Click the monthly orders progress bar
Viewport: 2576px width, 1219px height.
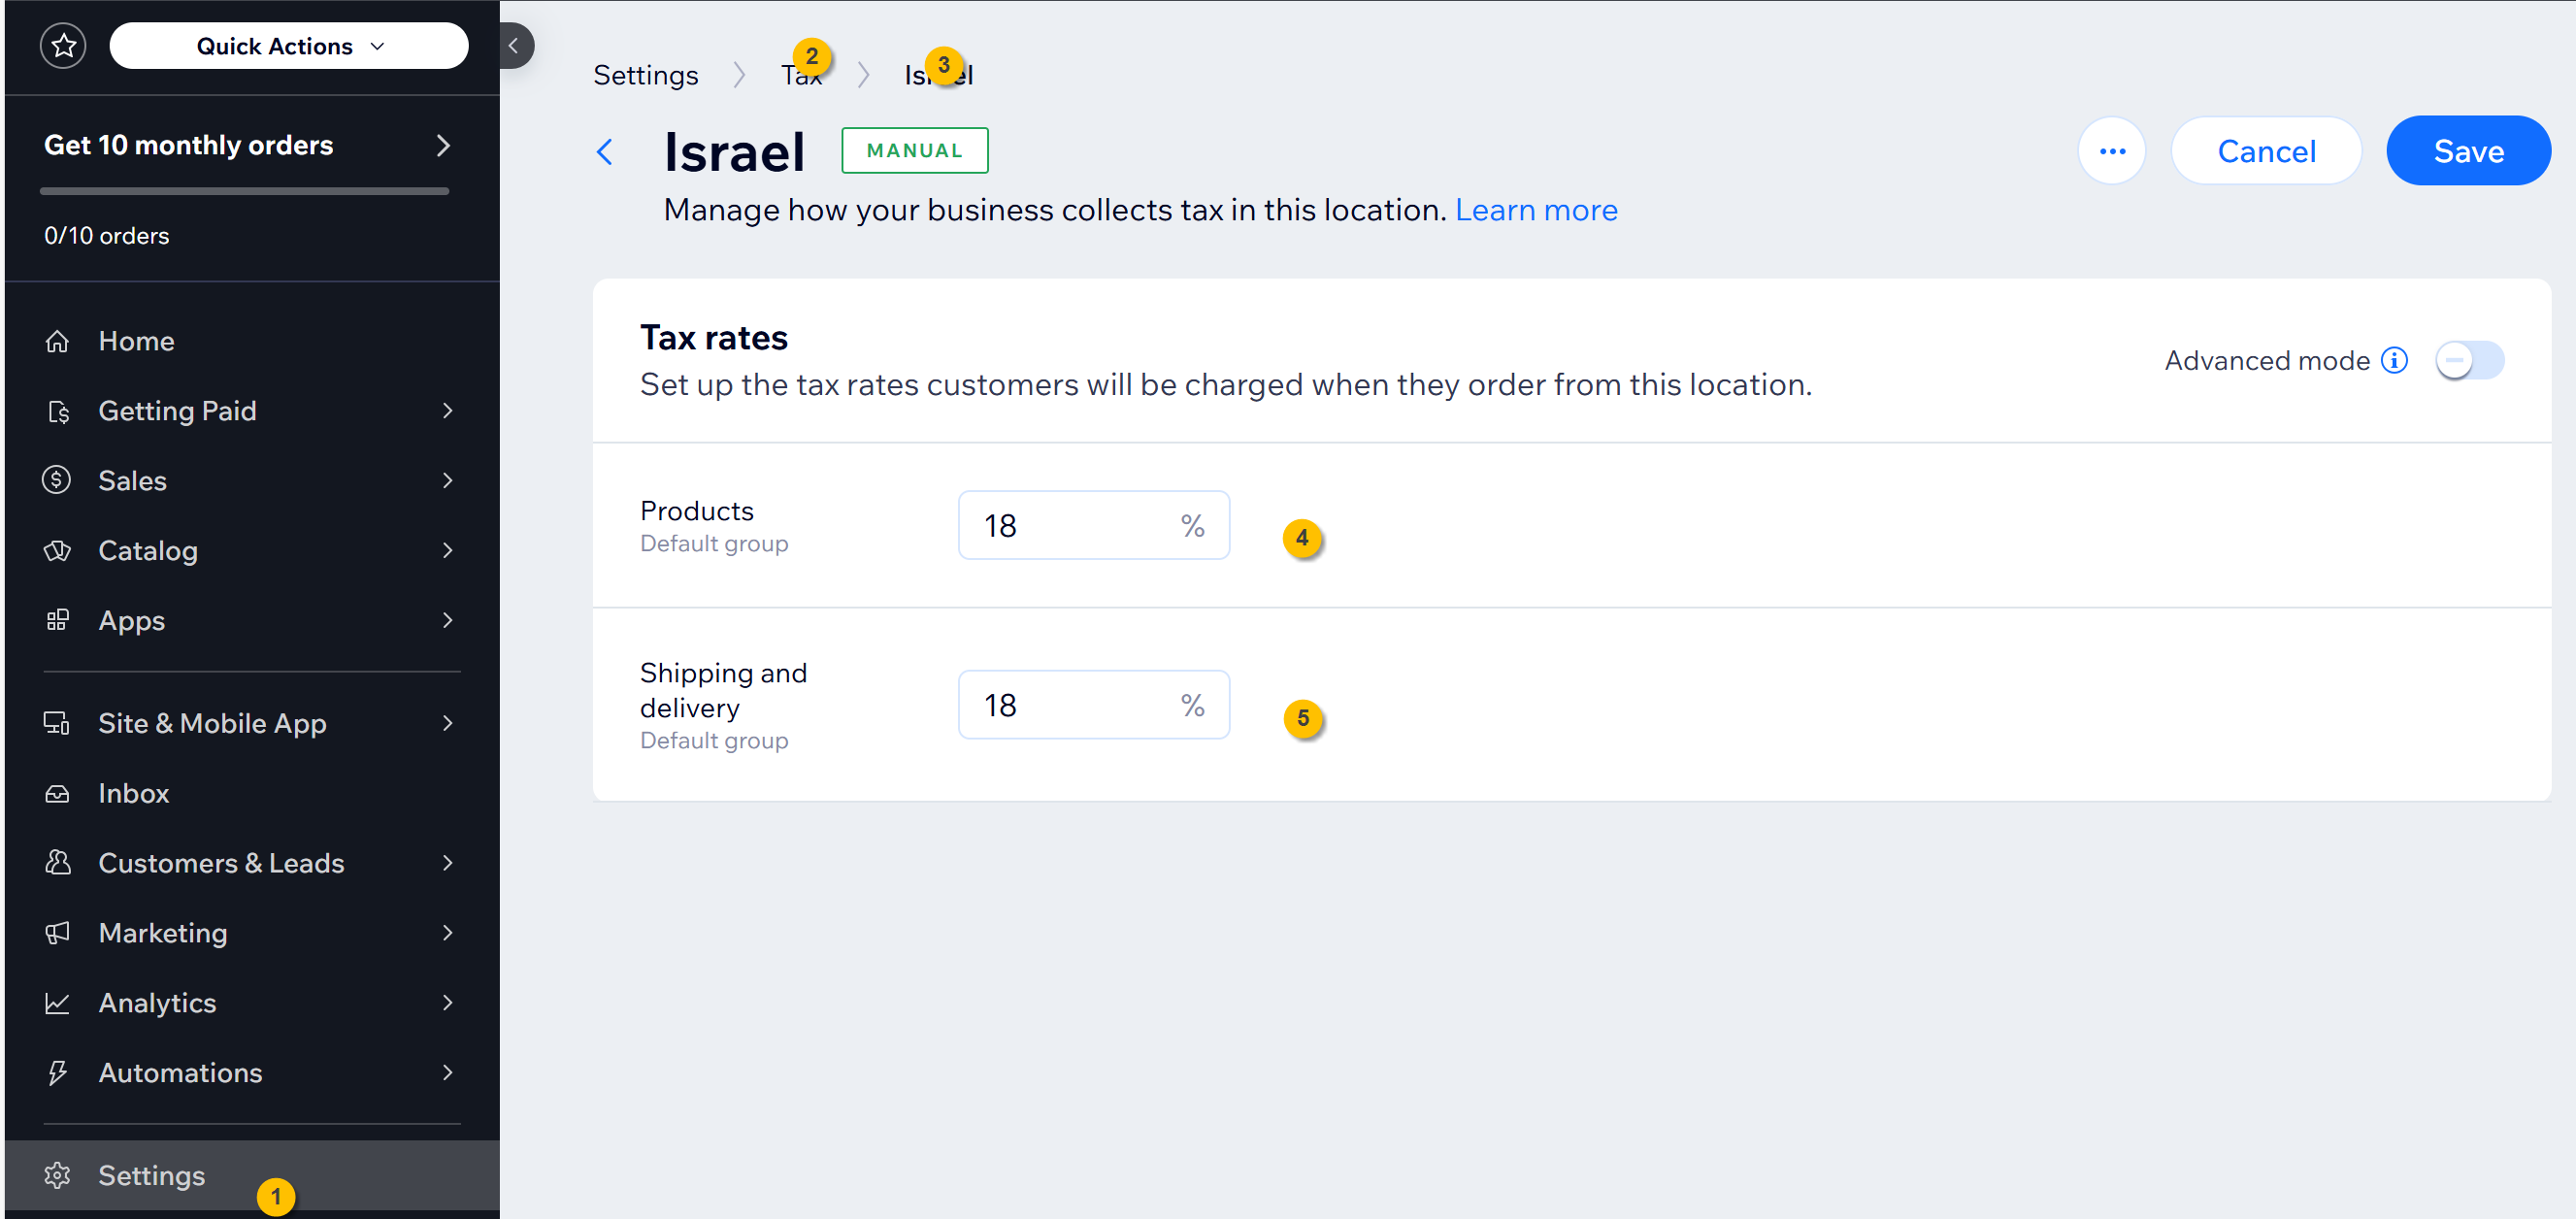(244, 191)
